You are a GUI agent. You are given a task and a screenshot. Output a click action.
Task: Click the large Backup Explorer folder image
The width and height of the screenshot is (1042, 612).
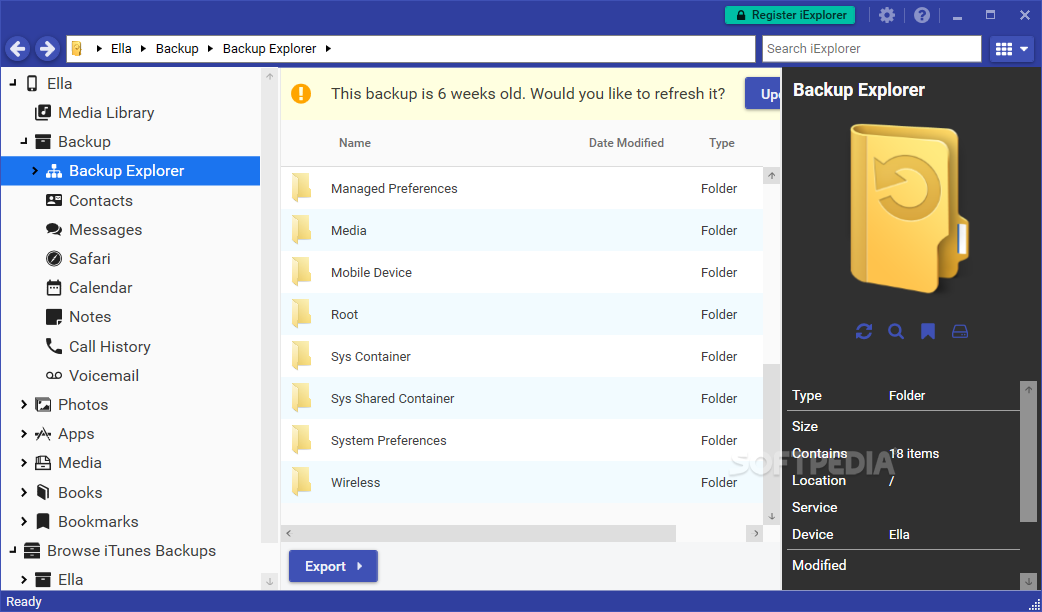click(x=910, y=209)
